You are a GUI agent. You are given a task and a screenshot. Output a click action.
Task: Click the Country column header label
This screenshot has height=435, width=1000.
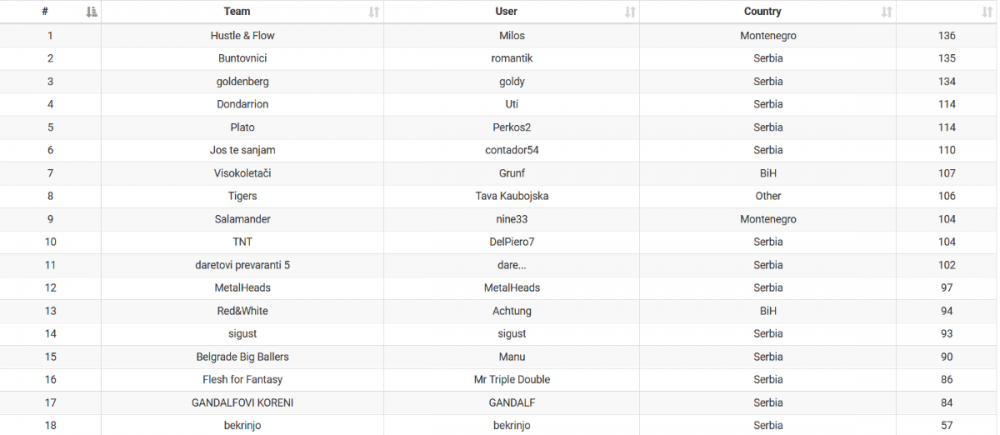click(762, 12)
